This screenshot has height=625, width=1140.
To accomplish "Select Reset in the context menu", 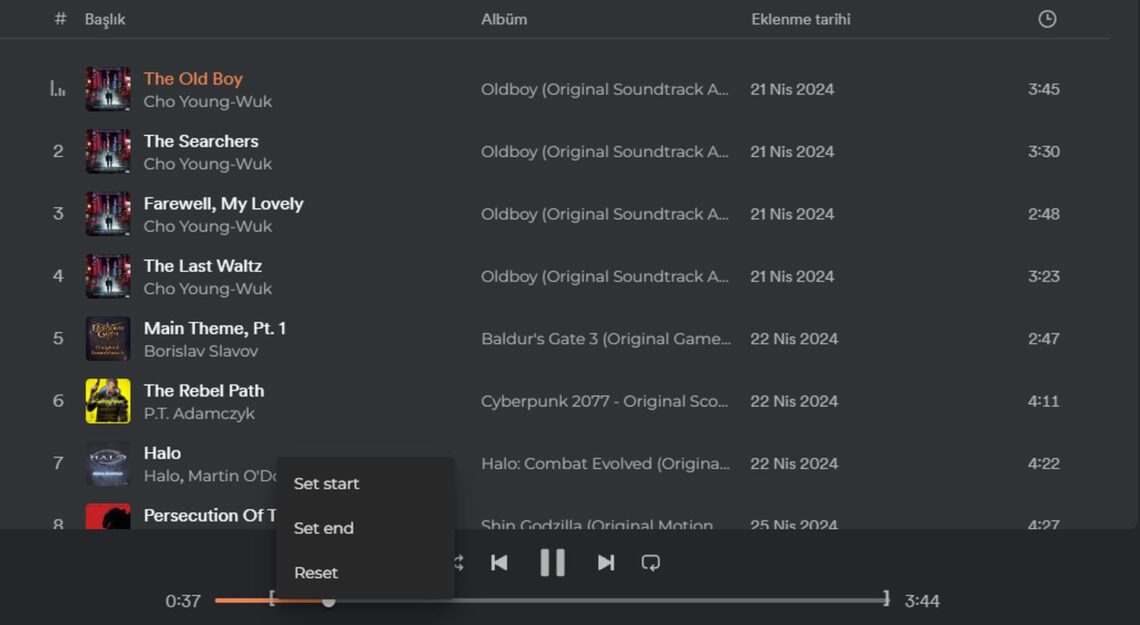I will coord(316,573).
